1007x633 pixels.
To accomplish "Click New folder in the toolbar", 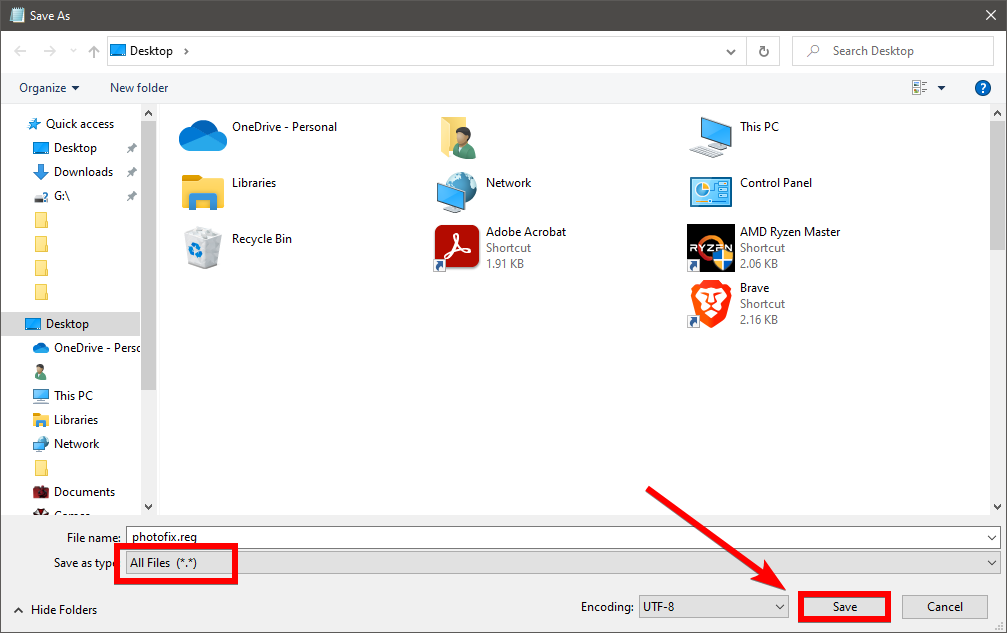I will 139,88.
